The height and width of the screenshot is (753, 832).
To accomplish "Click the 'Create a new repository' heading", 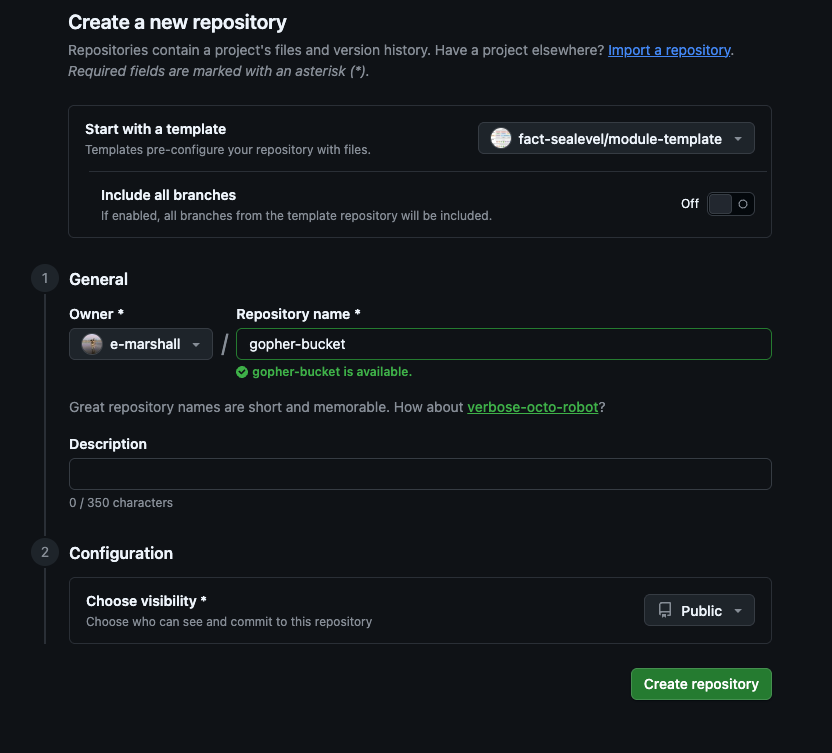I will coord(177,22).
